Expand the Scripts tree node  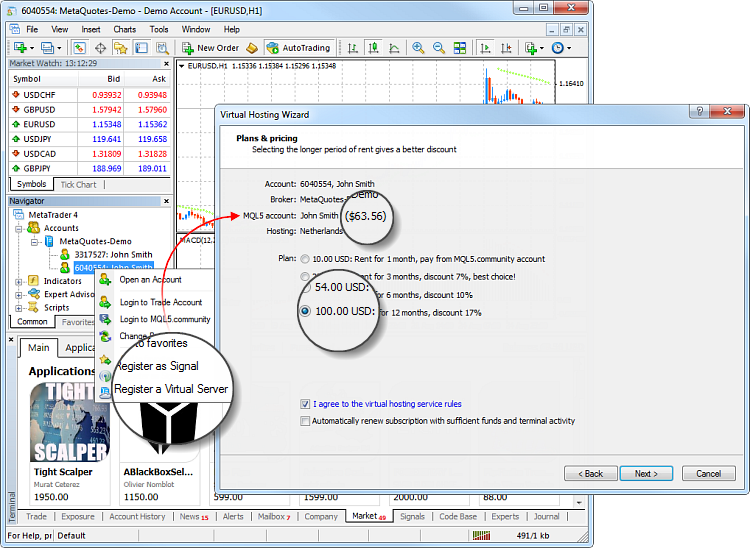coord(20,307)
